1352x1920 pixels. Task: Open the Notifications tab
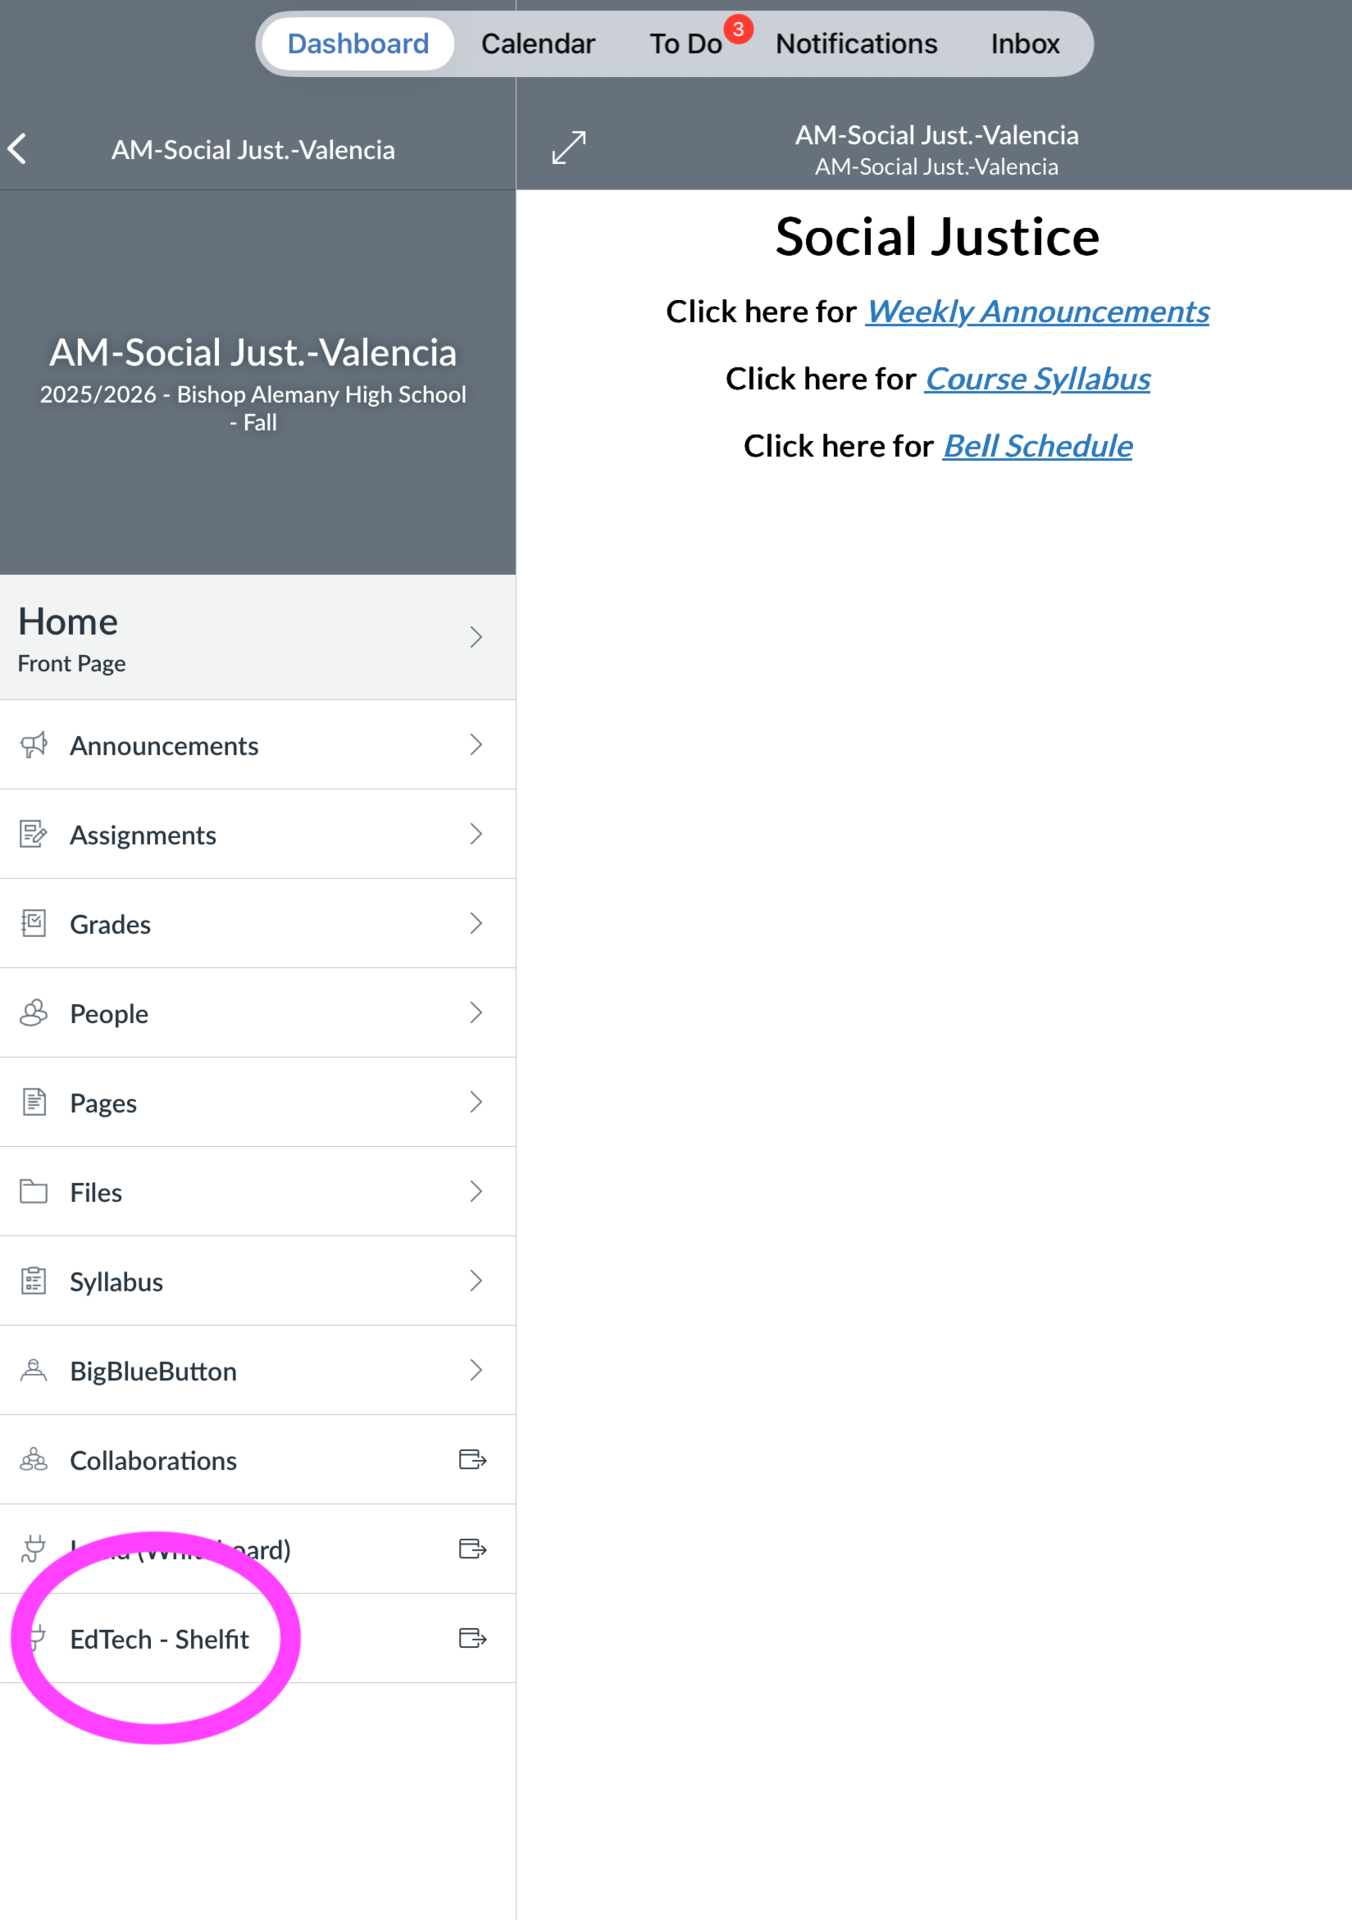[856, 44]
